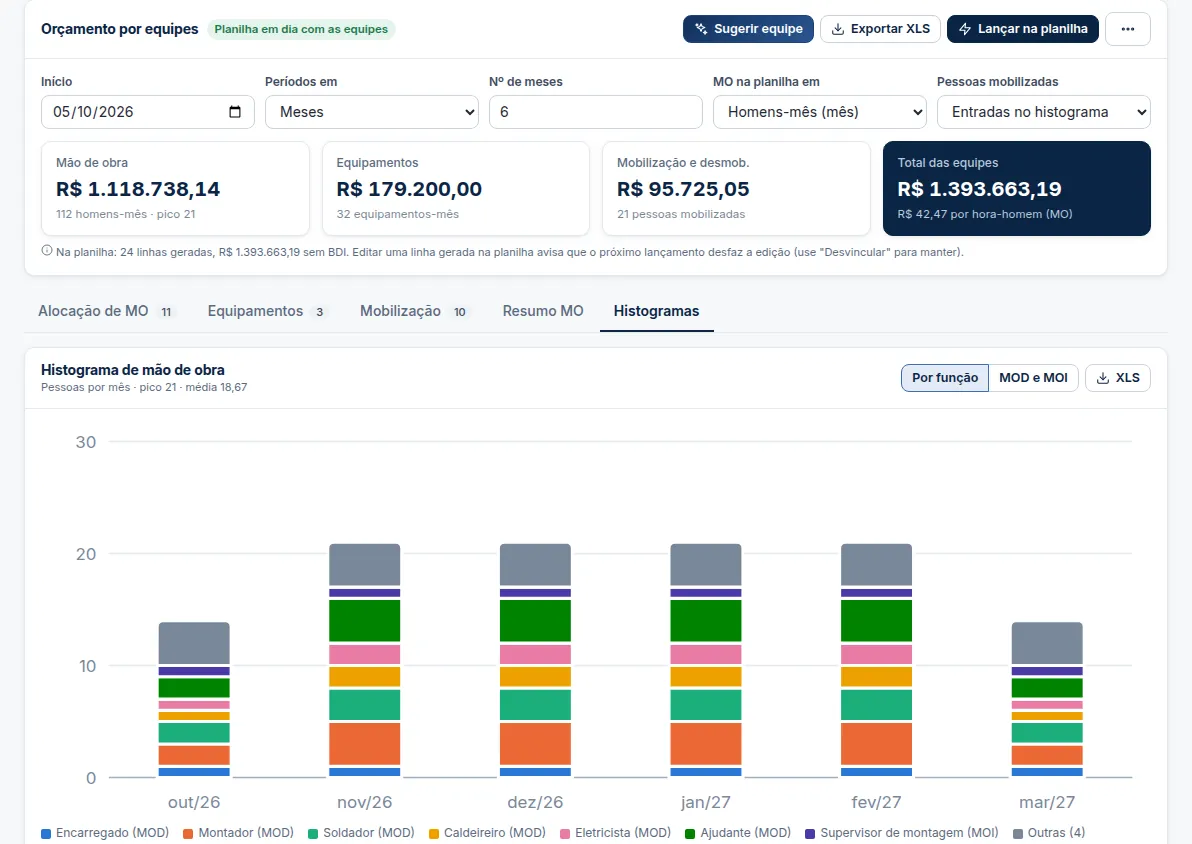
Task: Open the calendar picker in Início field
Action: (235, 112)
